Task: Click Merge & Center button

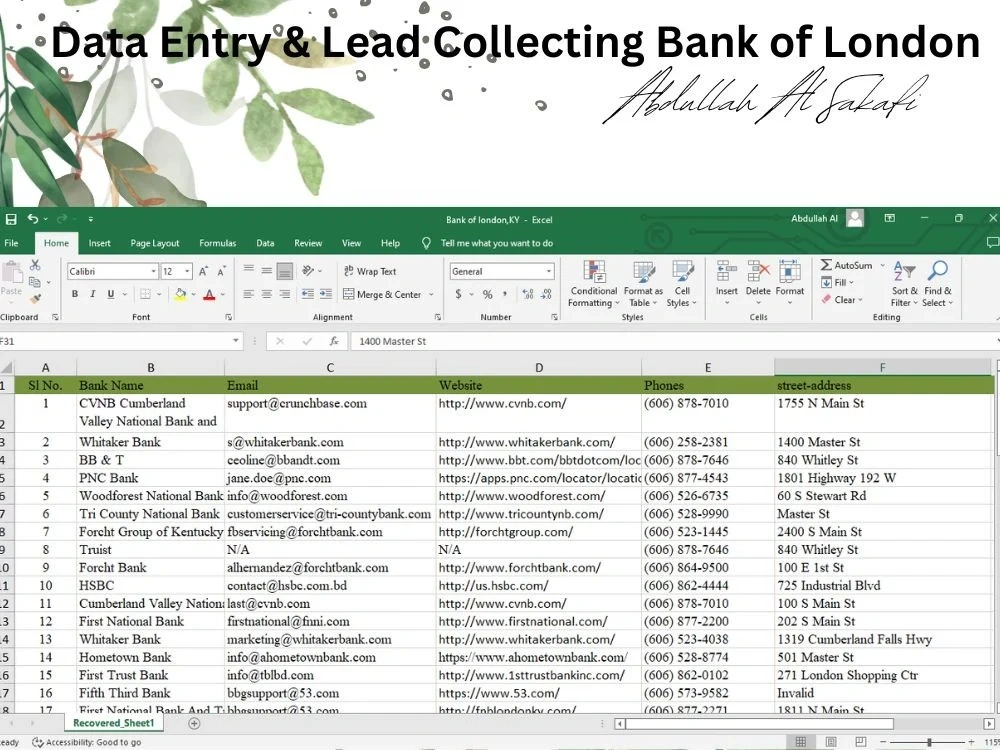Action: pyautogui.click(x=382, y=294)
